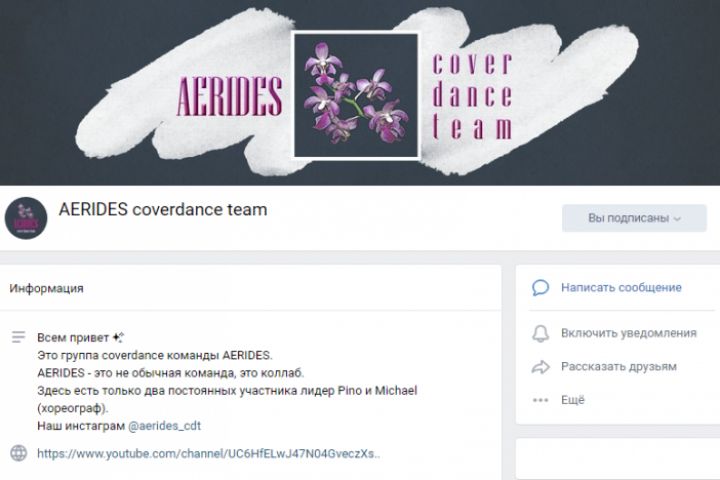The width and height of the screenshot is (720, 480).
Task: Click the Информация section header
Action: pyautogui.click(x=46, y=288)
